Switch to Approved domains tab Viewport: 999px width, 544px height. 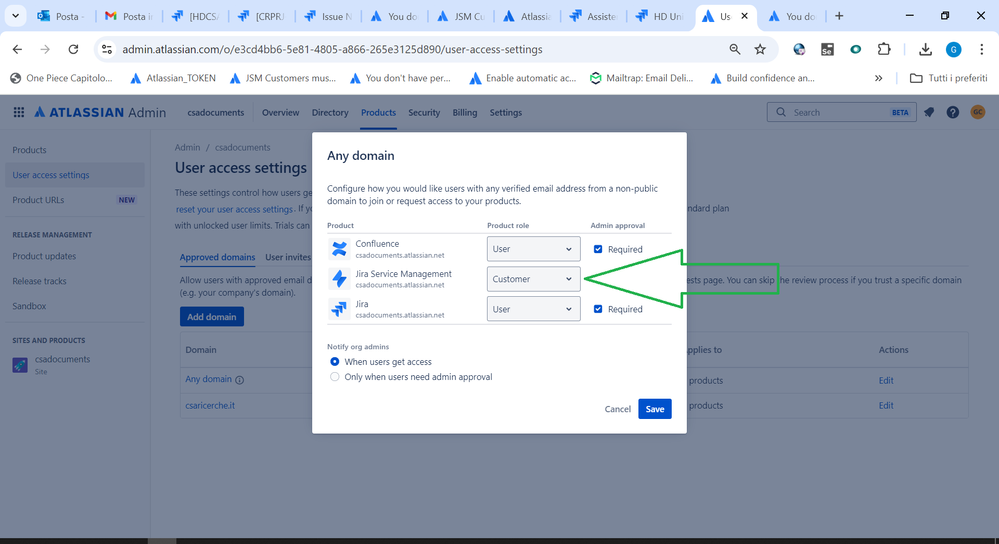tap(217, 257)
